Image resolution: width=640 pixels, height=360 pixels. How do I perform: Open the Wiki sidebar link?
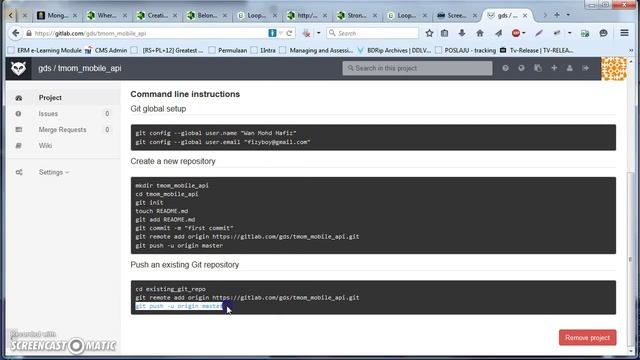click(x=45, y=146)
